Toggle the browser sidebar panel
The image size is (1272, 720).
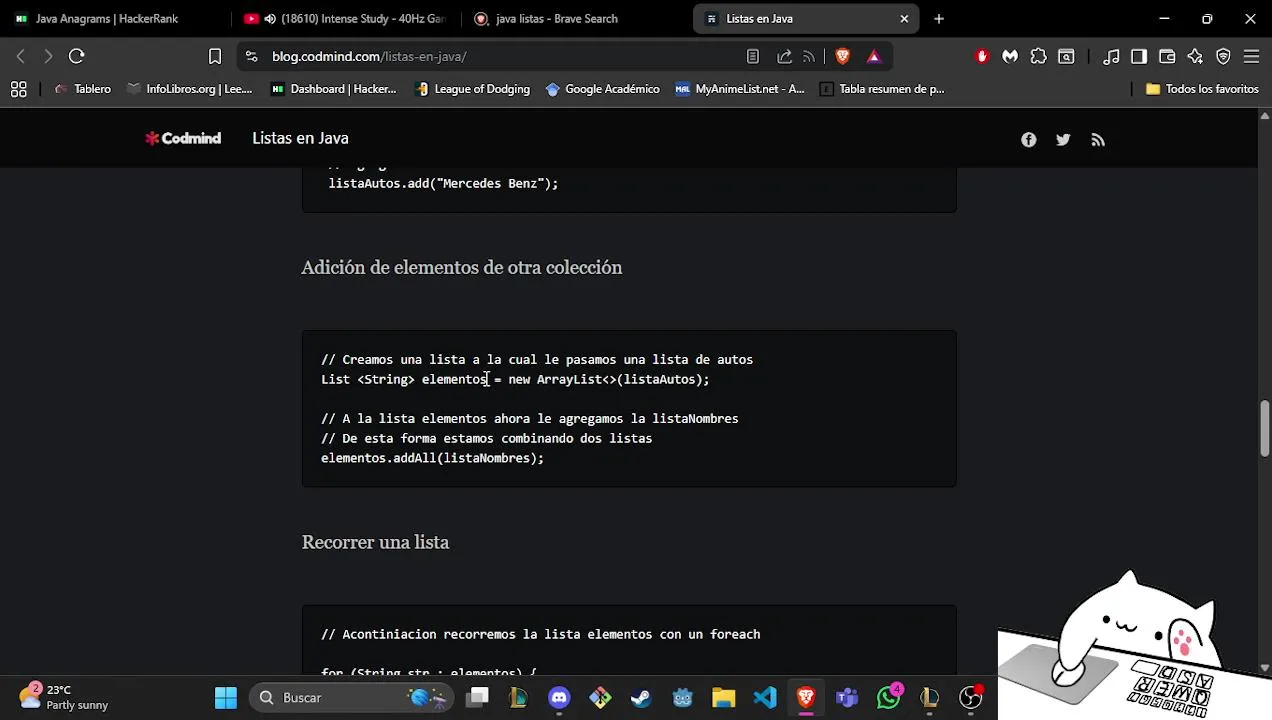(x=1139, y=56)
